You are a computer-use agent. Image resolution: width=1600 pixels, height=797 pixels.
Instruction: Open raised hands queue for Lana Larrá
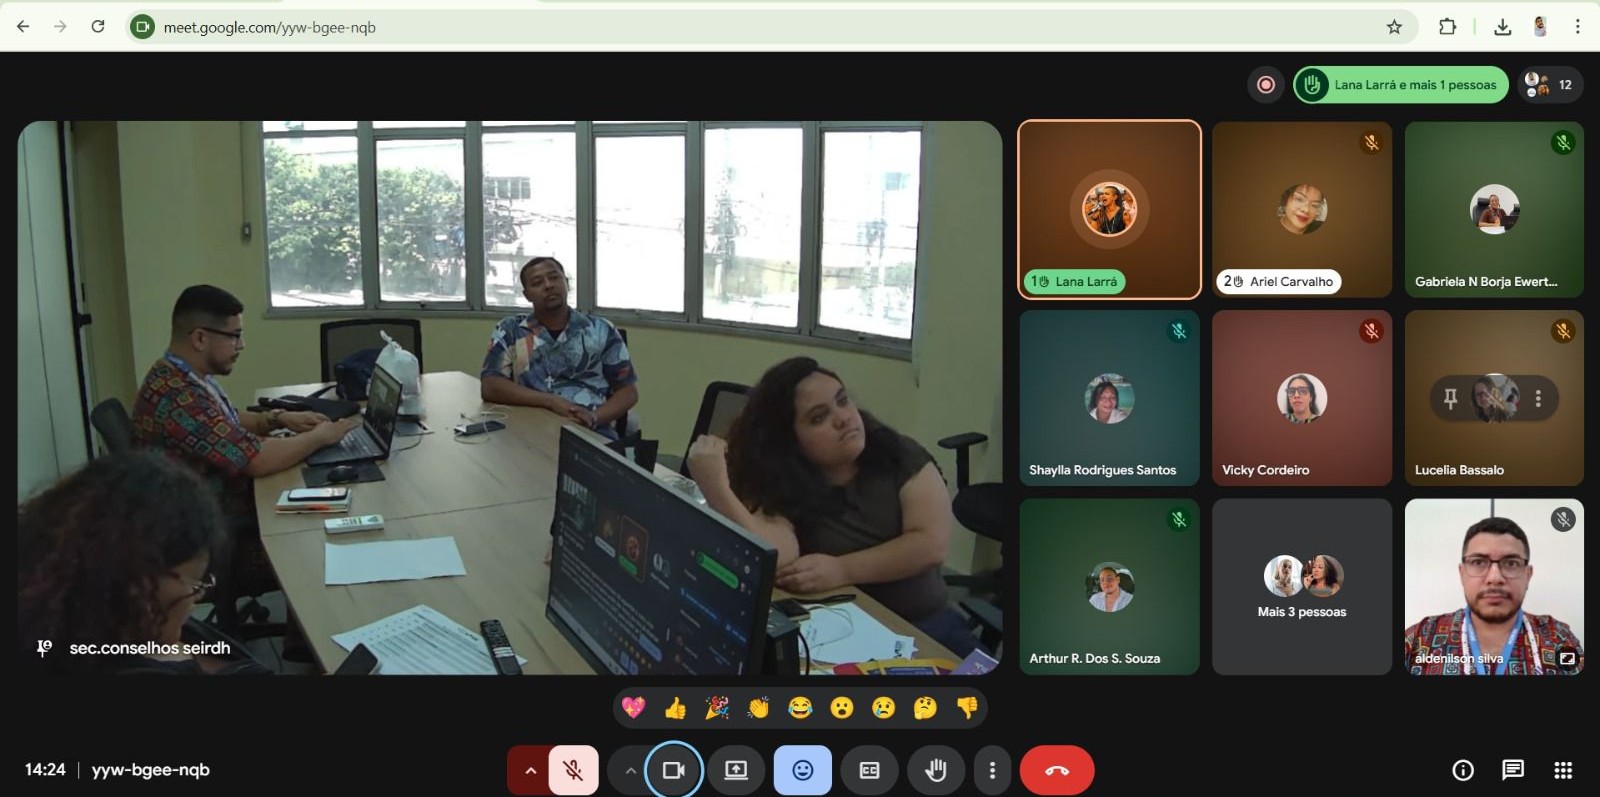coord(1400,85)
